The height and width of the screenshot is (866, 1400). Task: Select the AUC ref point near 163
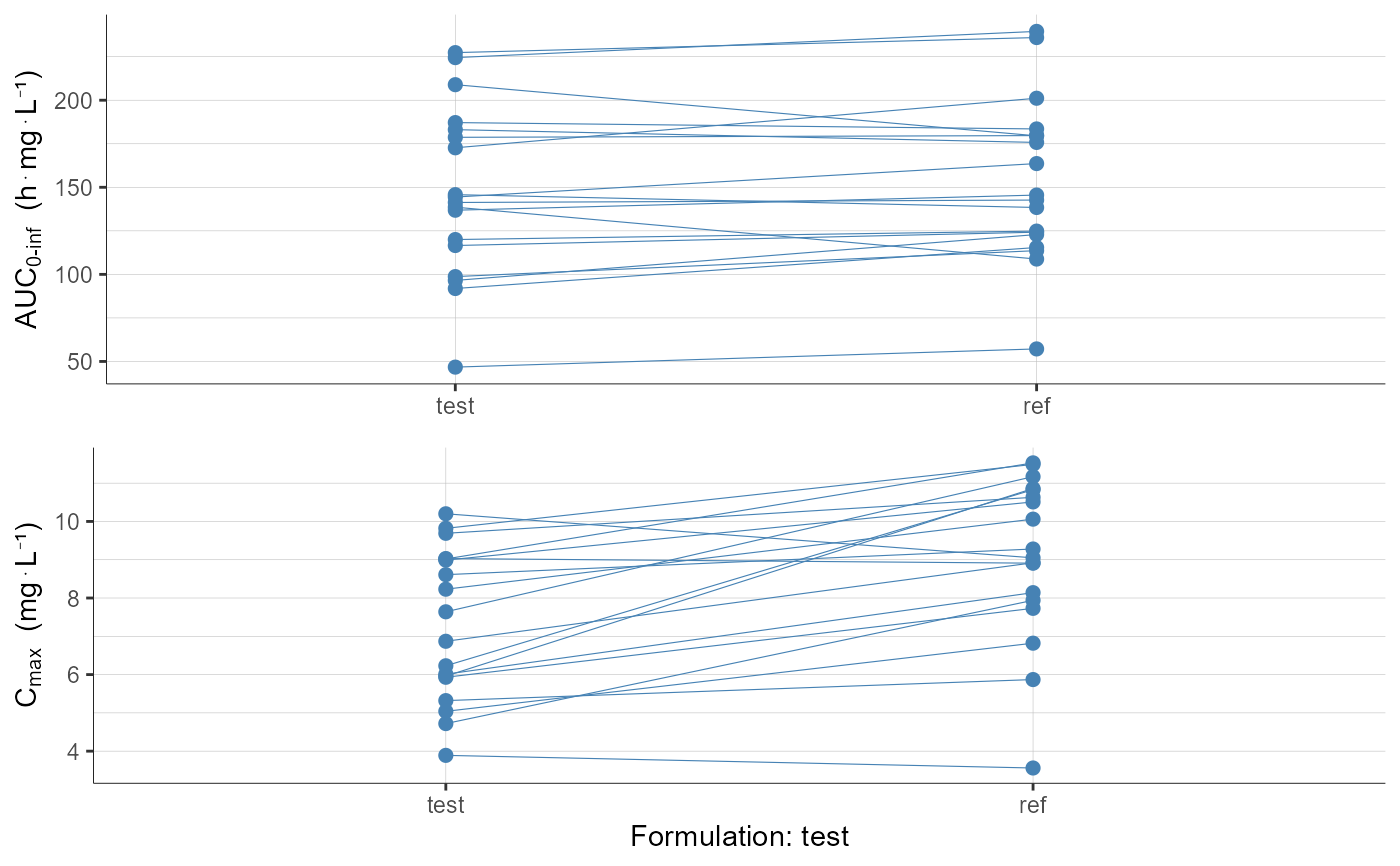(x=1036, y=163)
